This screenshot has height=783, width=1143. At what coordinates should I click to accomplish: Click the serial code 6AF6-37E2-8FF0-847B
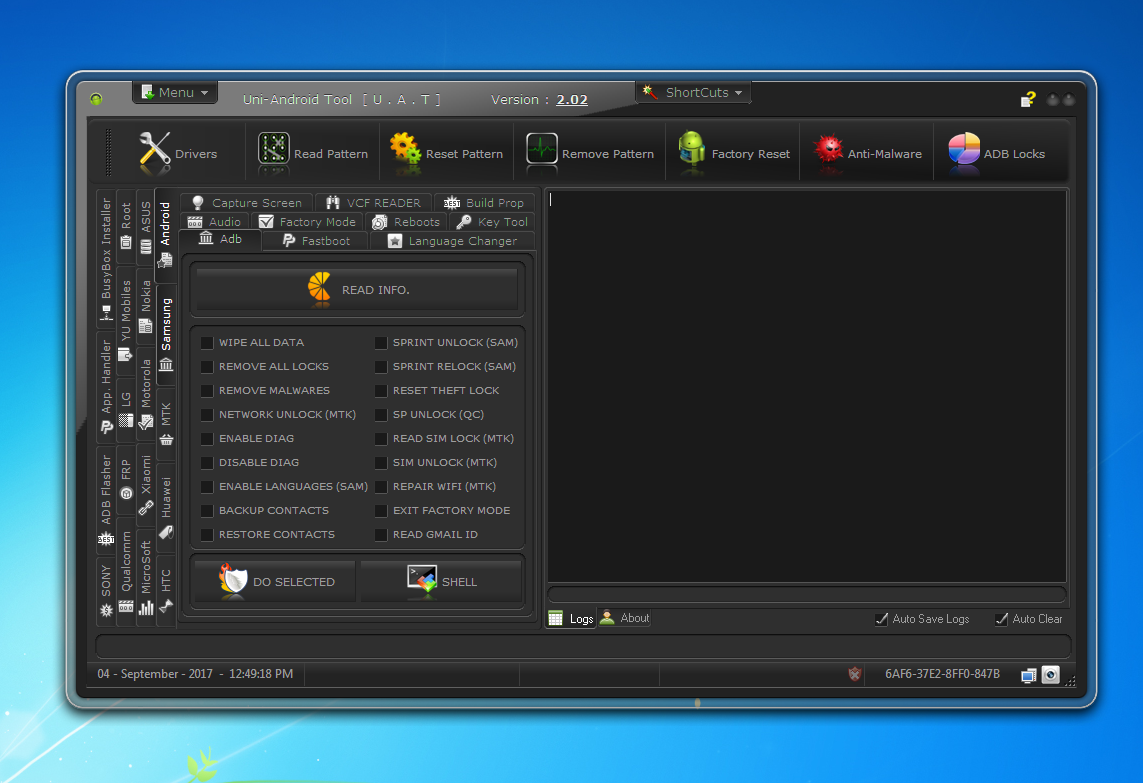[942, 674]
